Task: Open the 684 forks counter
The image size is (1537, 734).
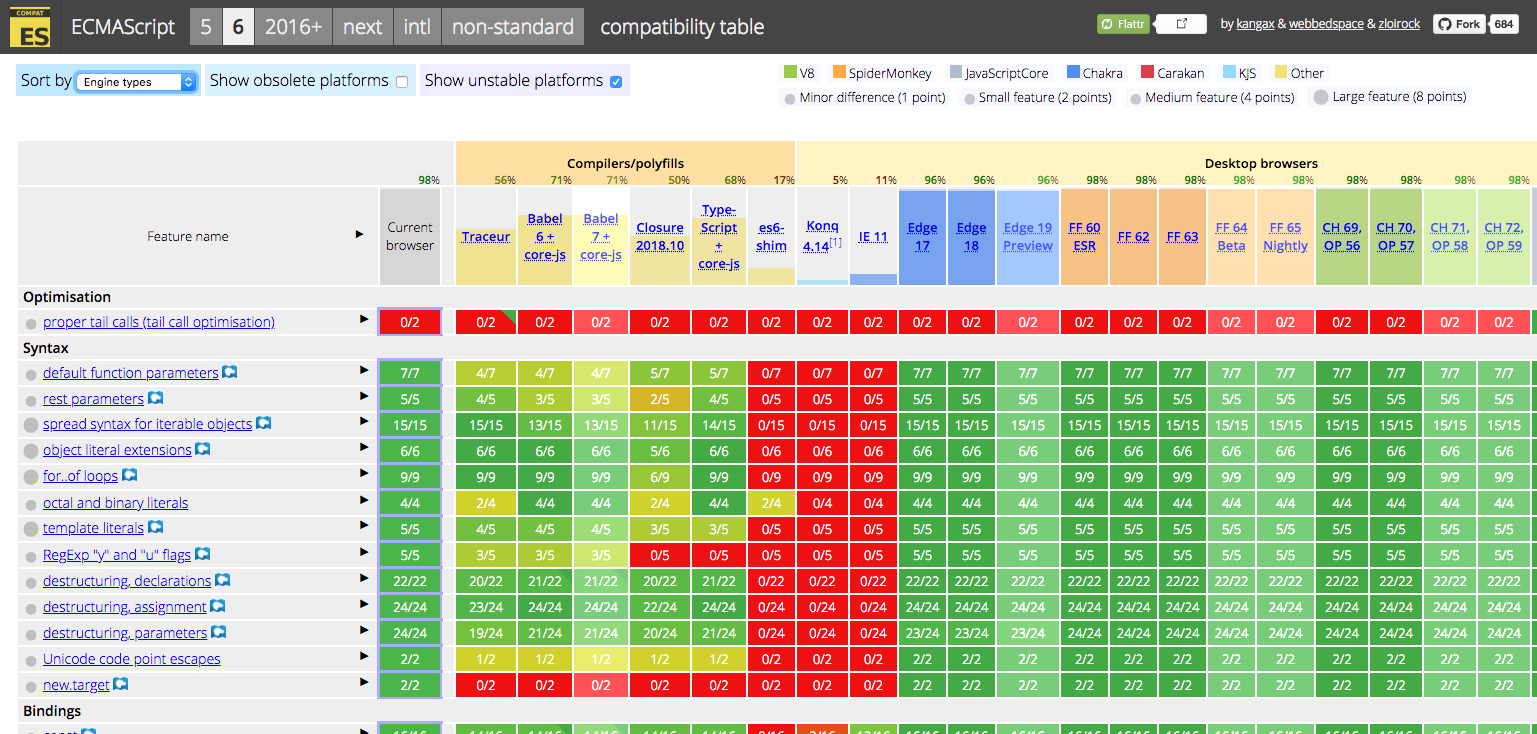Action: pos(1504,24)
